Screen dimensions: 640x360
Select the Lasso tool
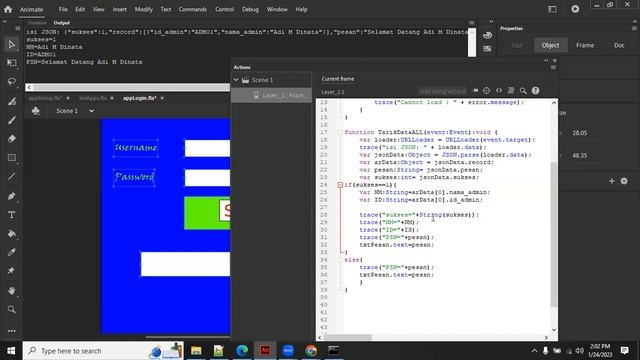pyautogui.click(x=11, y=82)
